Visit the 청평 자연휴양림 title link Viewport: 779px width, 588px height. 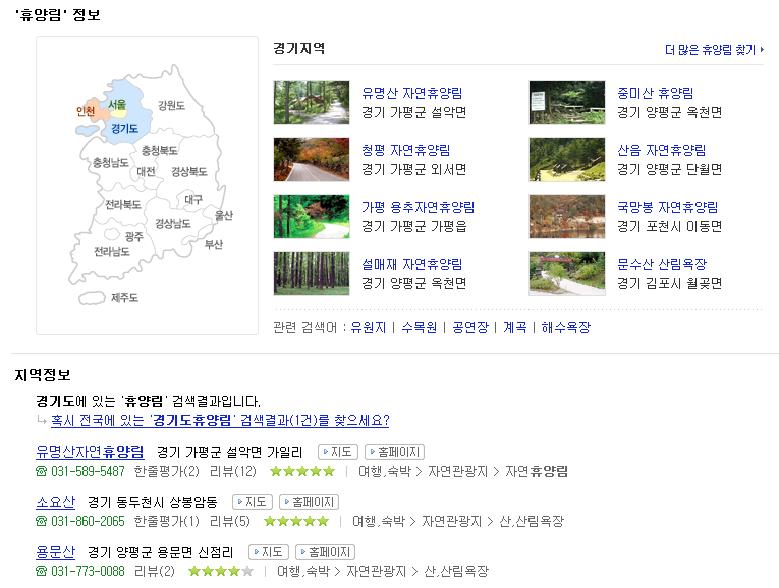(x=406, y=150)
